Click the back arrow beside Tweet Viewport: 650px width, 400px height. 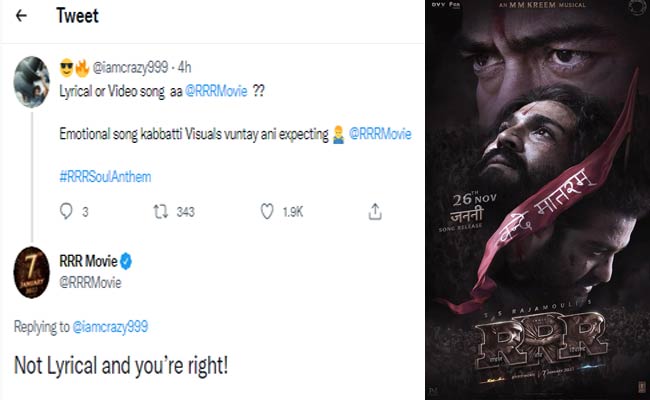21,17
